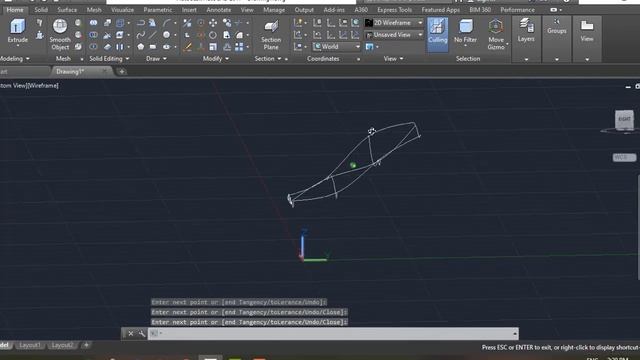Open the WCS dropdown below ViewCube
Screen dimensions: 640x360
click(x=624, y=158)
